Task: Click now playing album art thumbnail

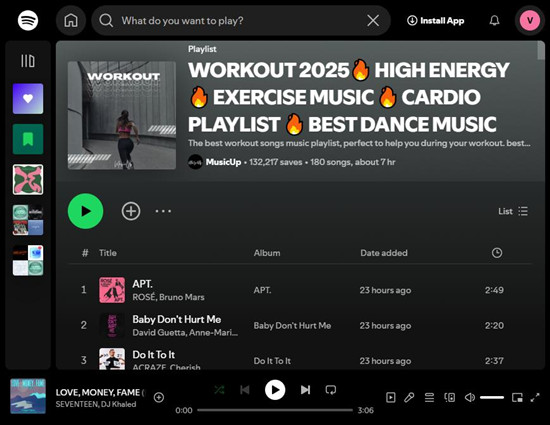Action: click(x=28, y=396)
